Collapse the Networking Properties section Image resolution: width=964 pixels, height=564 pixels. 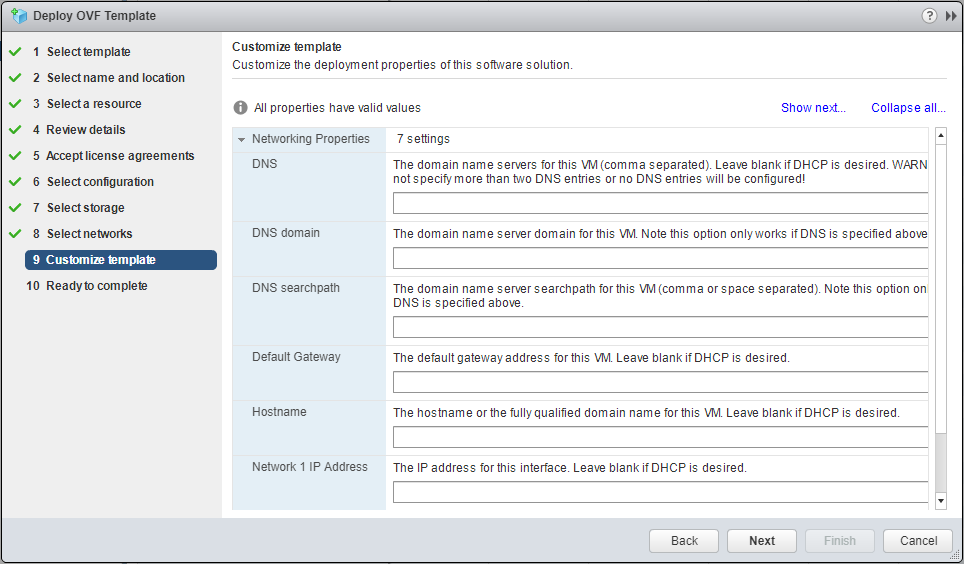pos(242,140)
